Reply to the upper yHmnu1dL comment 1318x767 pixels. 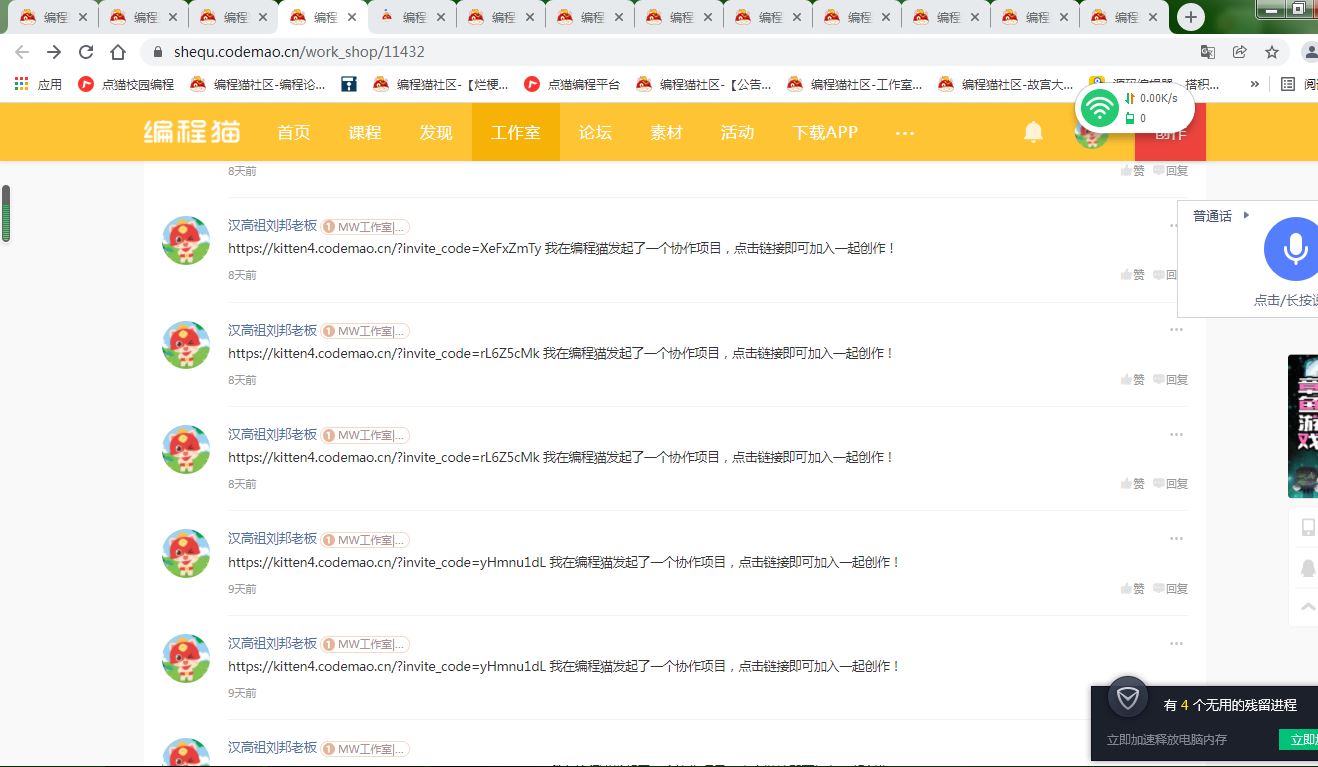tap(1171, 589)
